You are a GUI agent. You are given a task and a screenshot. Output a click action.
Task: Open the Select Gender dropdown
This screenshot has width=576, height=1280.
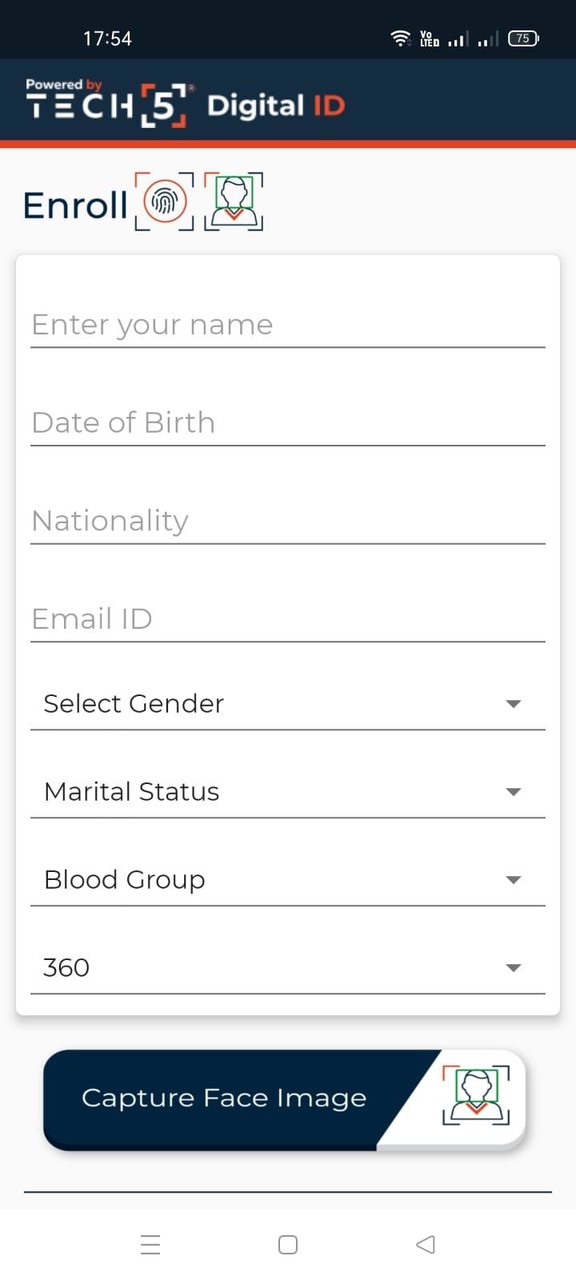click(x=287, y=703)
